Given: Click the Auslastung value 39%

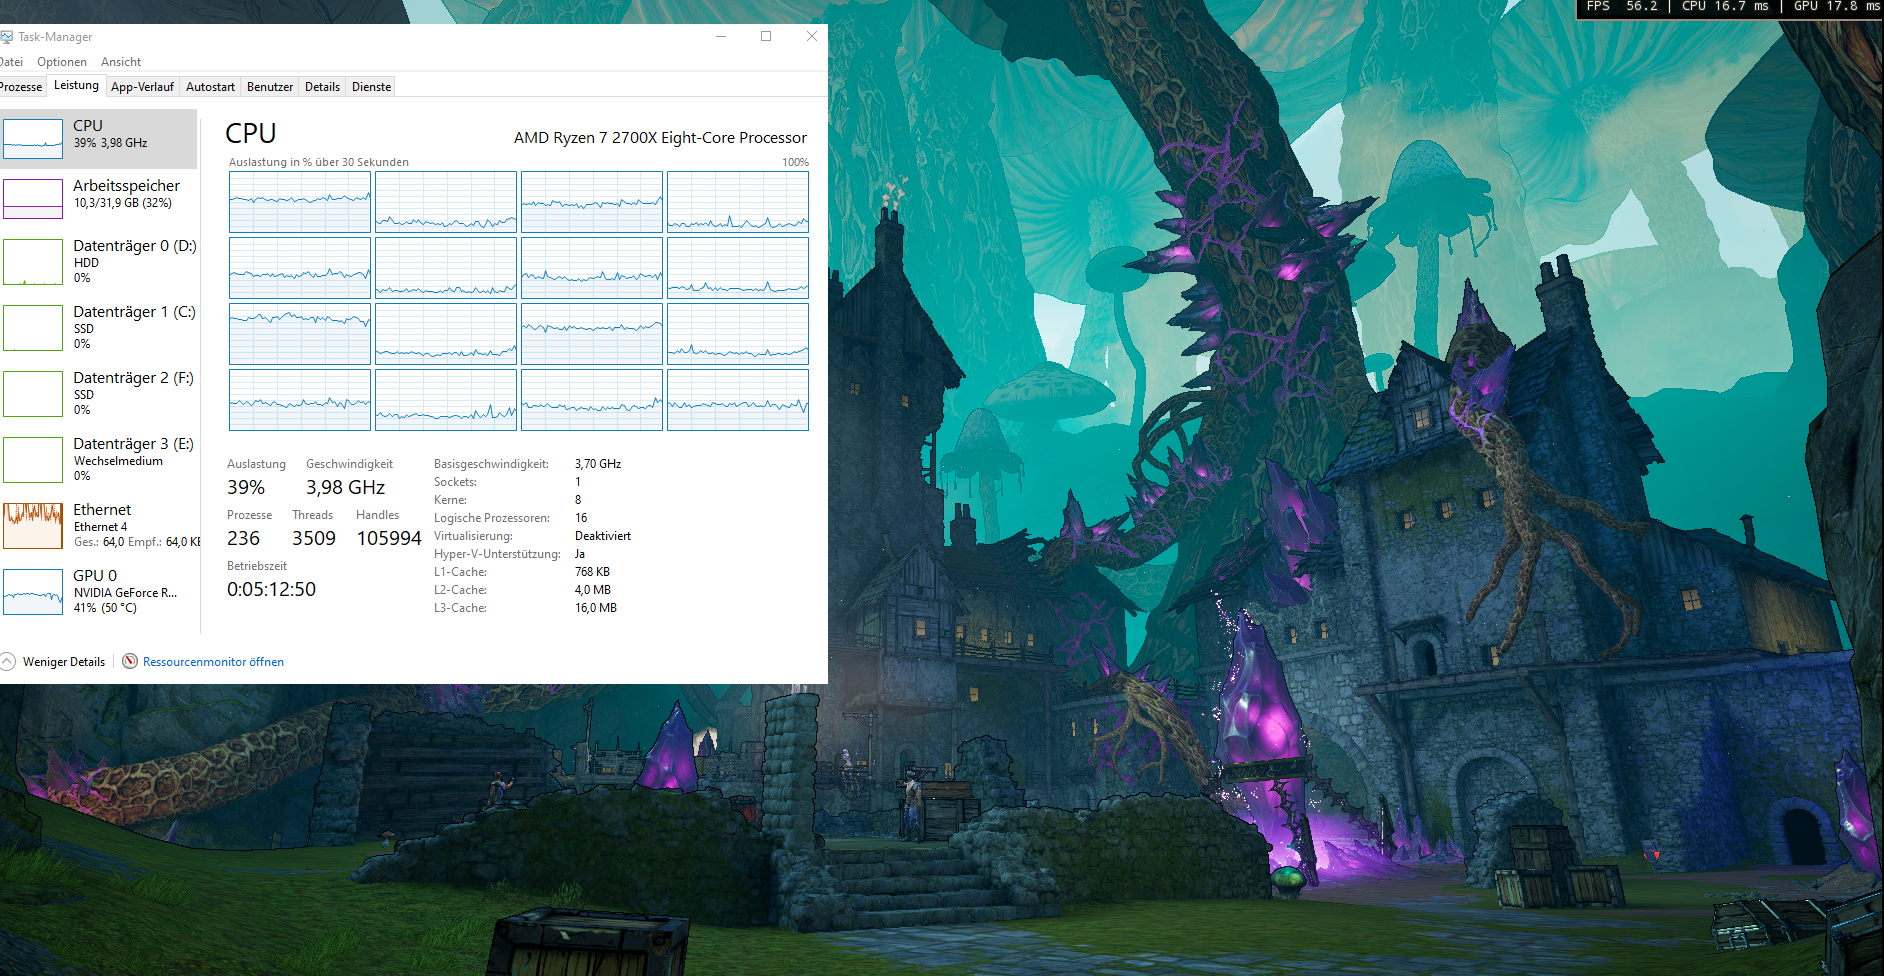Looking at the screenshot, I should pyautogui.click(x=246, y=487).
